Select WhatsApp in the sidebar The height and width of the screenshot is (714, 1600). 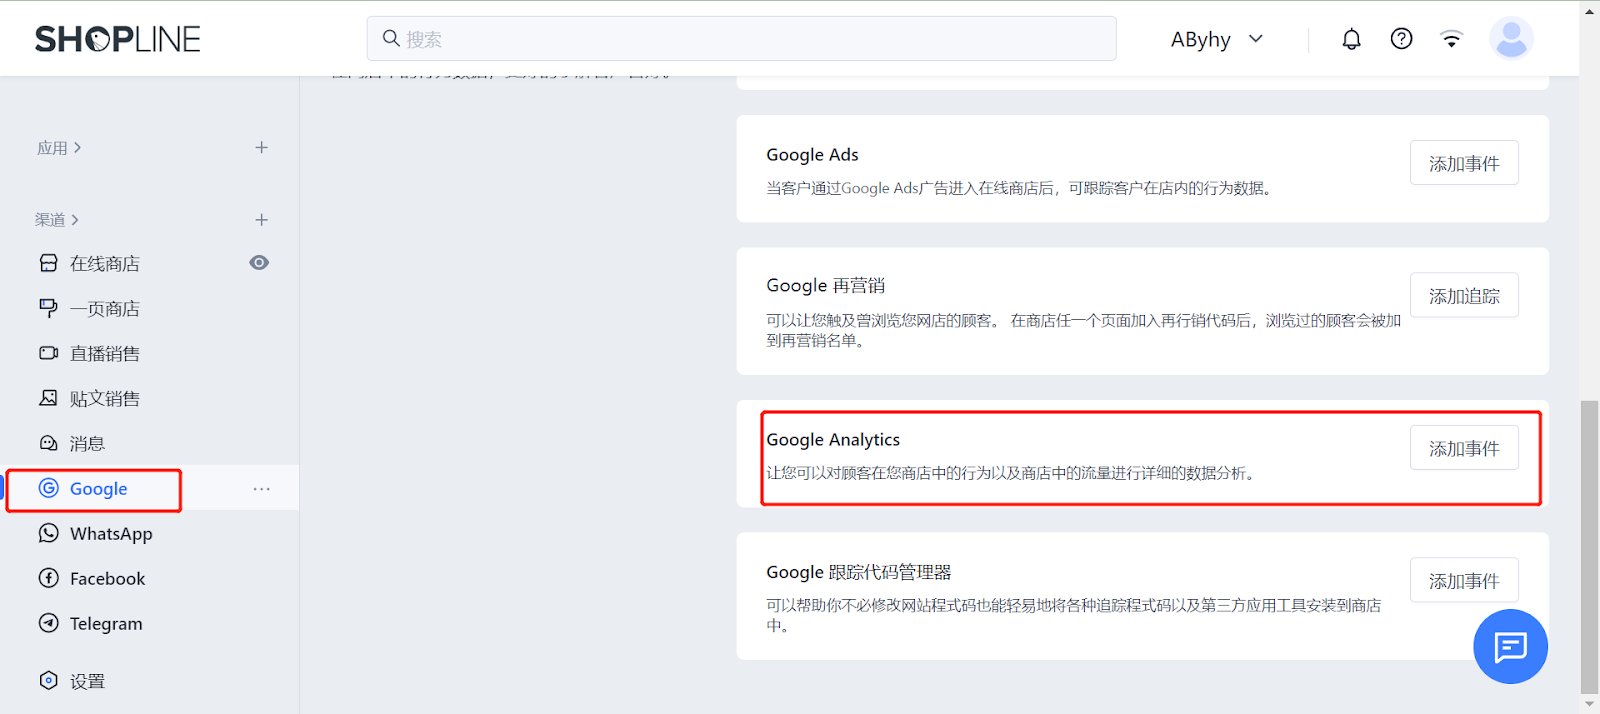coord(110,534)
